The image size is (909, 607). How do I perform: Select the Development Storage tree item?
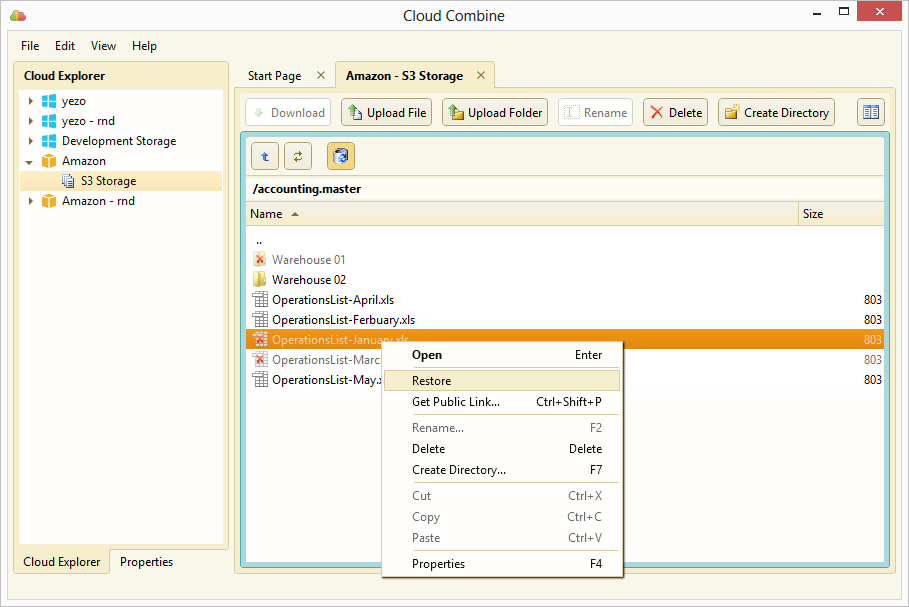[x=119, y=141]
